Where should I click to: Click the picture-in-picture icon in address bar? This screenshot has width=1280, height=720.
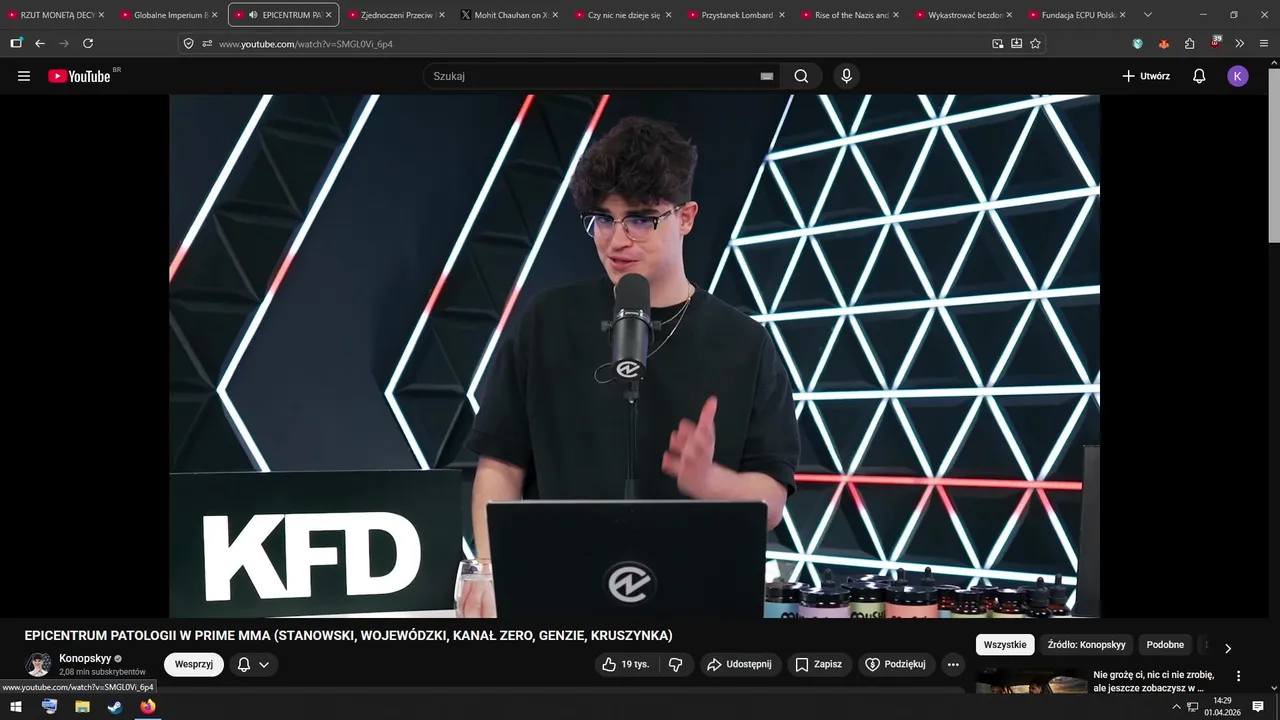(x=997, y=43)
